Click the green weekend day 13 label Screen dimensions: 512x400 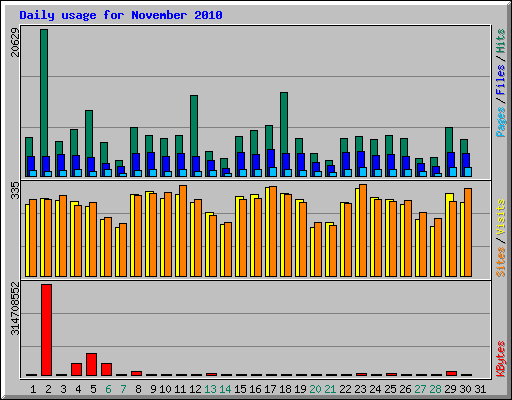(210, 389)
